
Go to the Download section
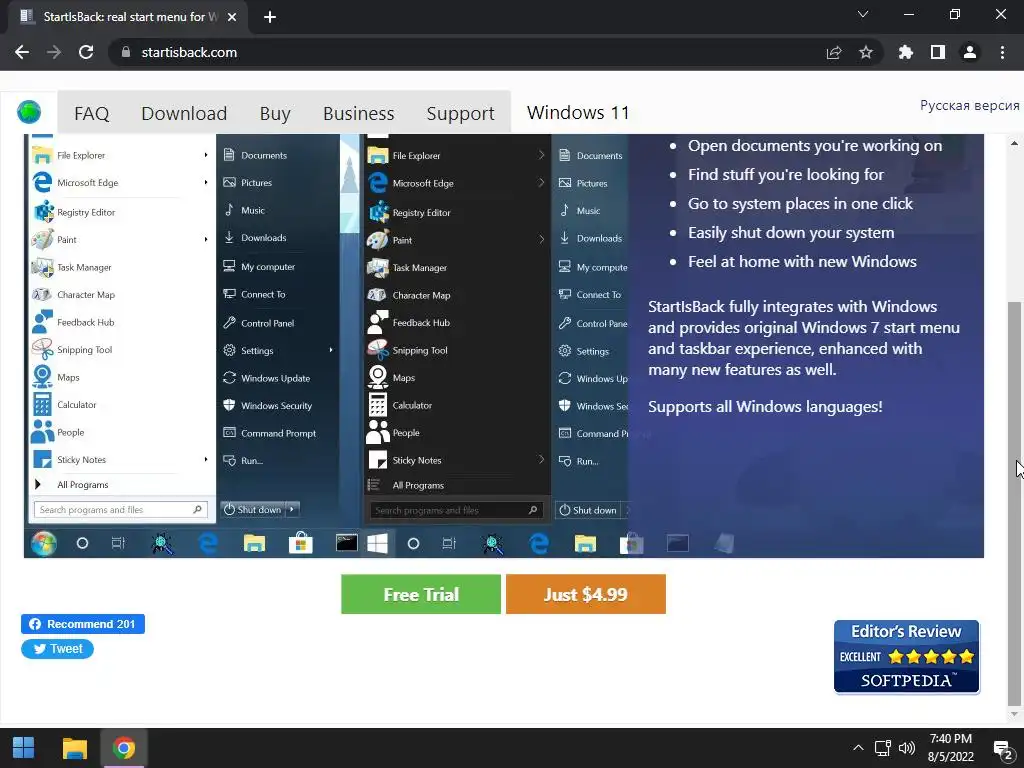(x=184, y=114)
